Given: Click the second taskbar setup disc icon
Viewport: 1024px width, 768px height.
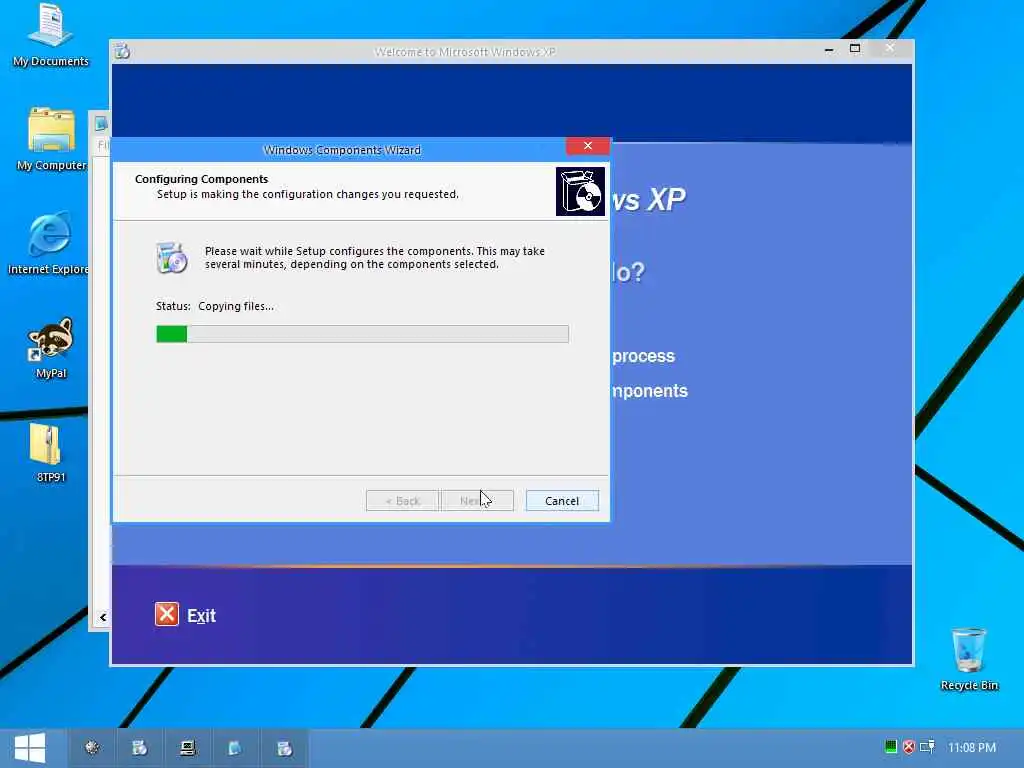Looking at the screenshot, I should click(139, 748).
